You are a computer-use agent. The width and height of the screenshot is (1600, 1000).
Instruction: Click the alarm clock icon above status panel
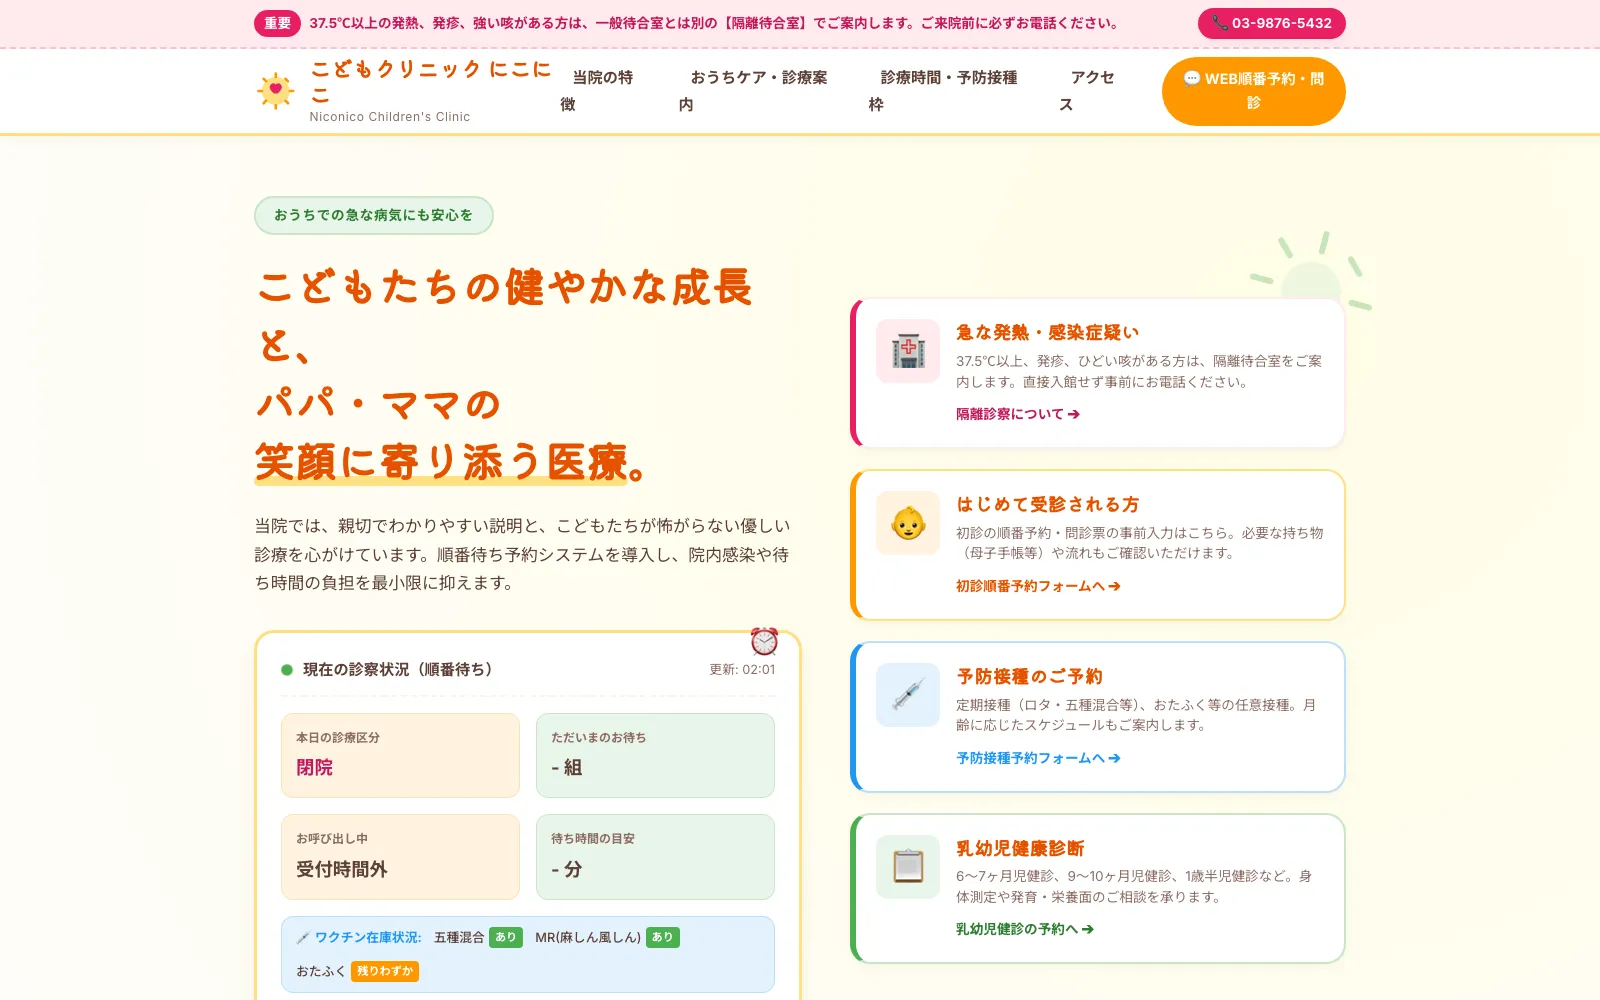click(764, 641)
